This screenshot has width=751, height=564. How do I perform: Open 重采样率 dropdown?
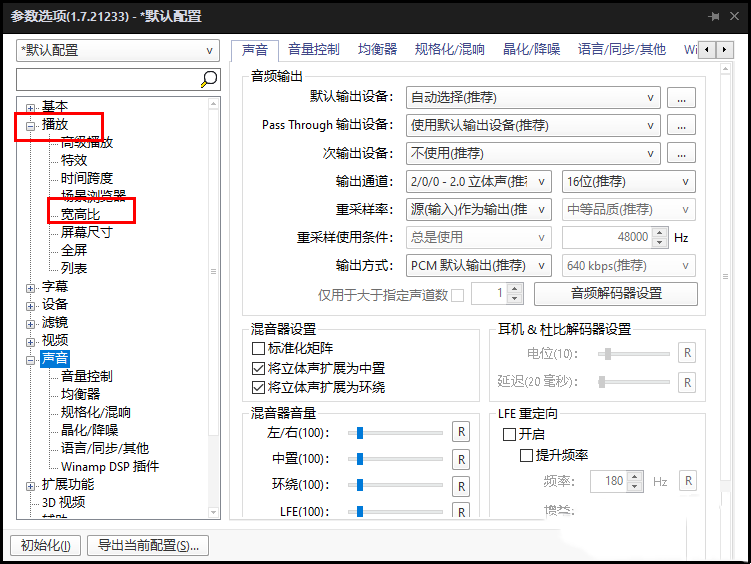pos(478,209)
